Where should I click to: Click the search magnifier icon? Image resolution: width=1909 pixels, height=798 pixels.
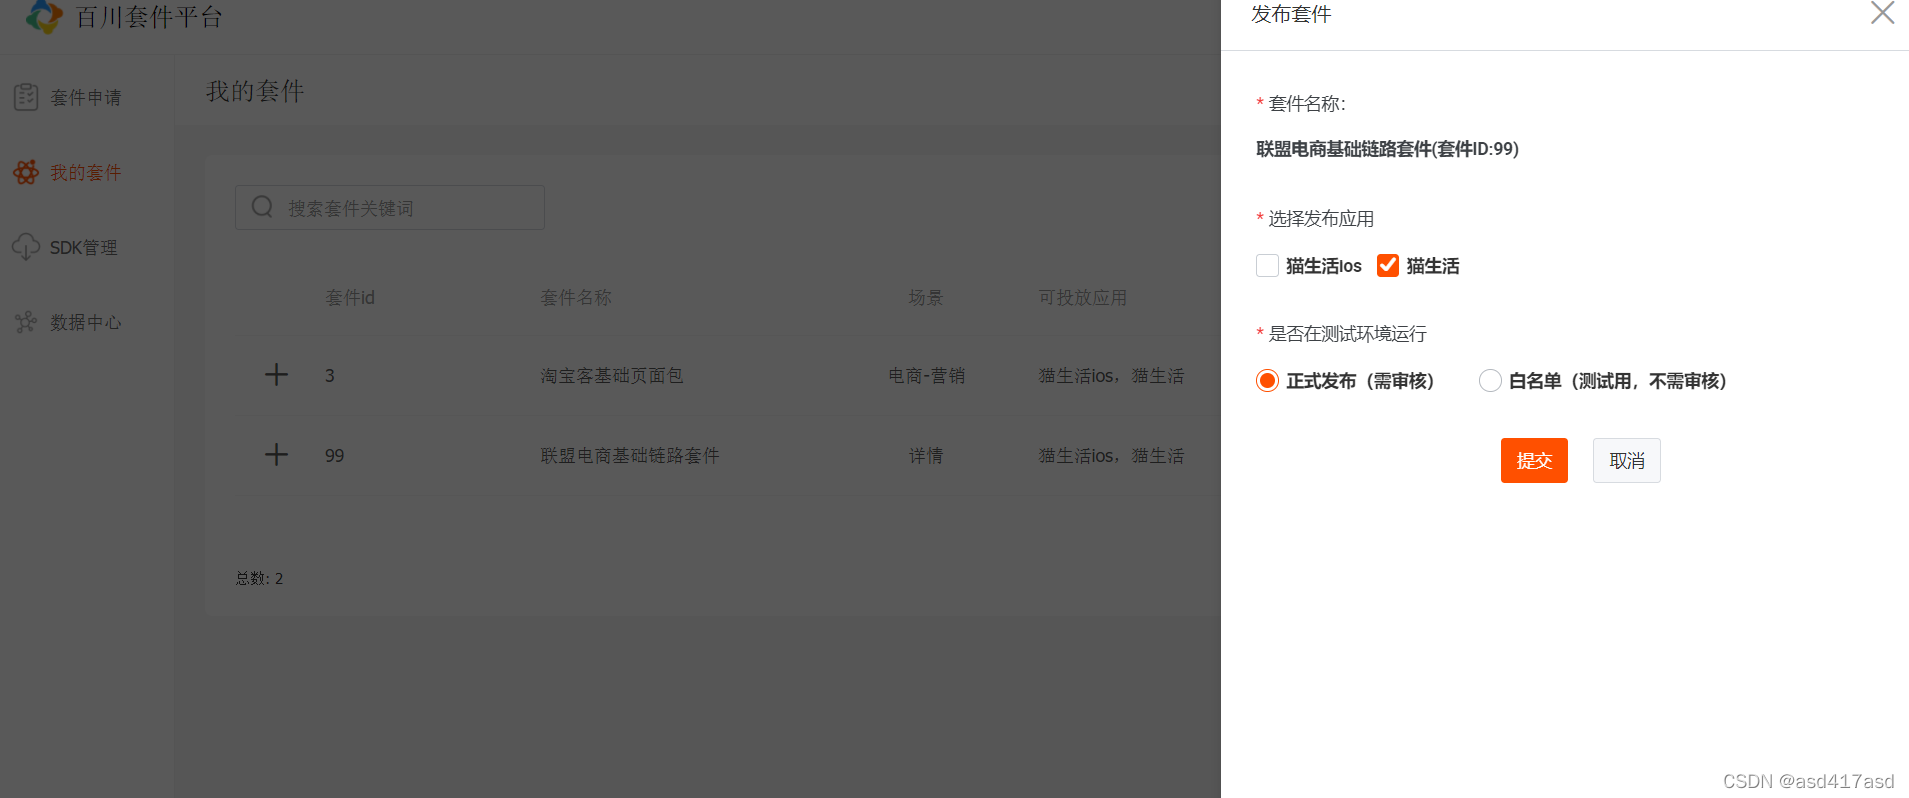(262, 207)
